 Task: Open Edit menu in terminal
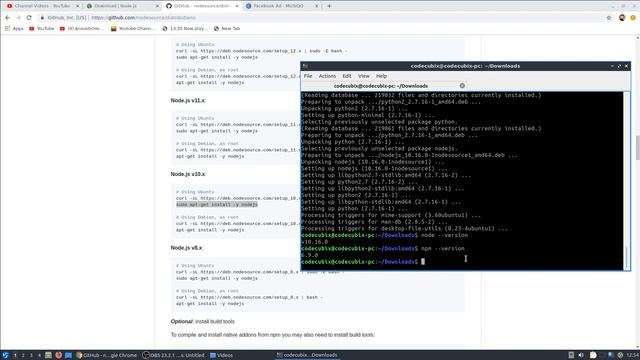point(347,76)
